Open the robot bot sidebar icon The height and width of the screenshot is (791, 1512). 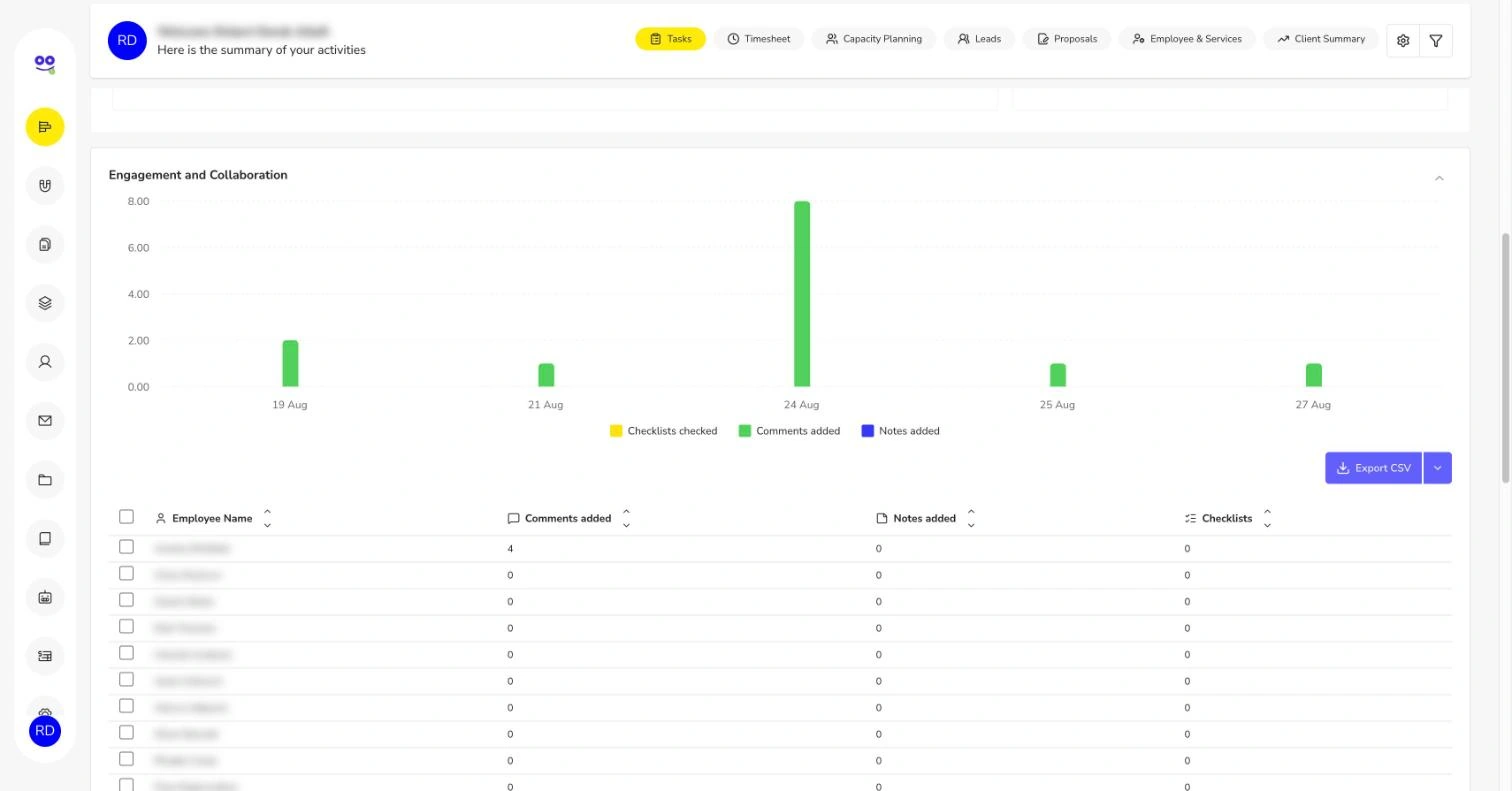tap(45, 597)
